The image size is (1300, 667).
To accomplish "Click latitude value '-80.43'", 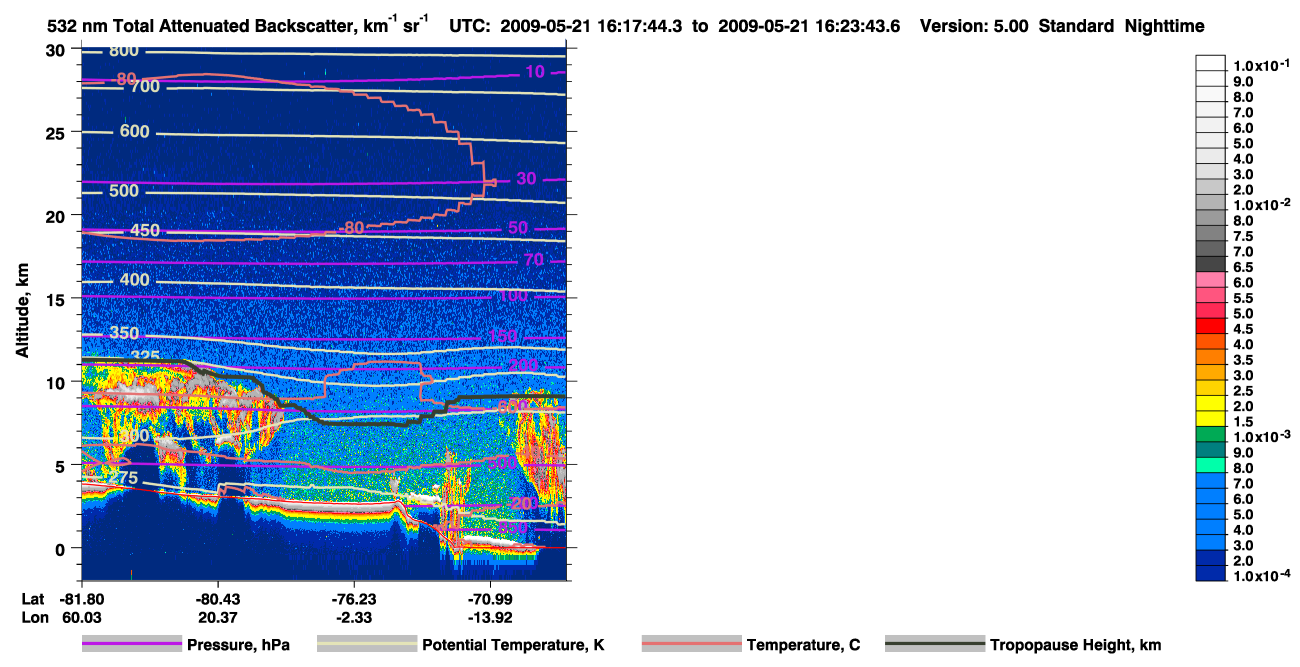I will coord(218,598).
